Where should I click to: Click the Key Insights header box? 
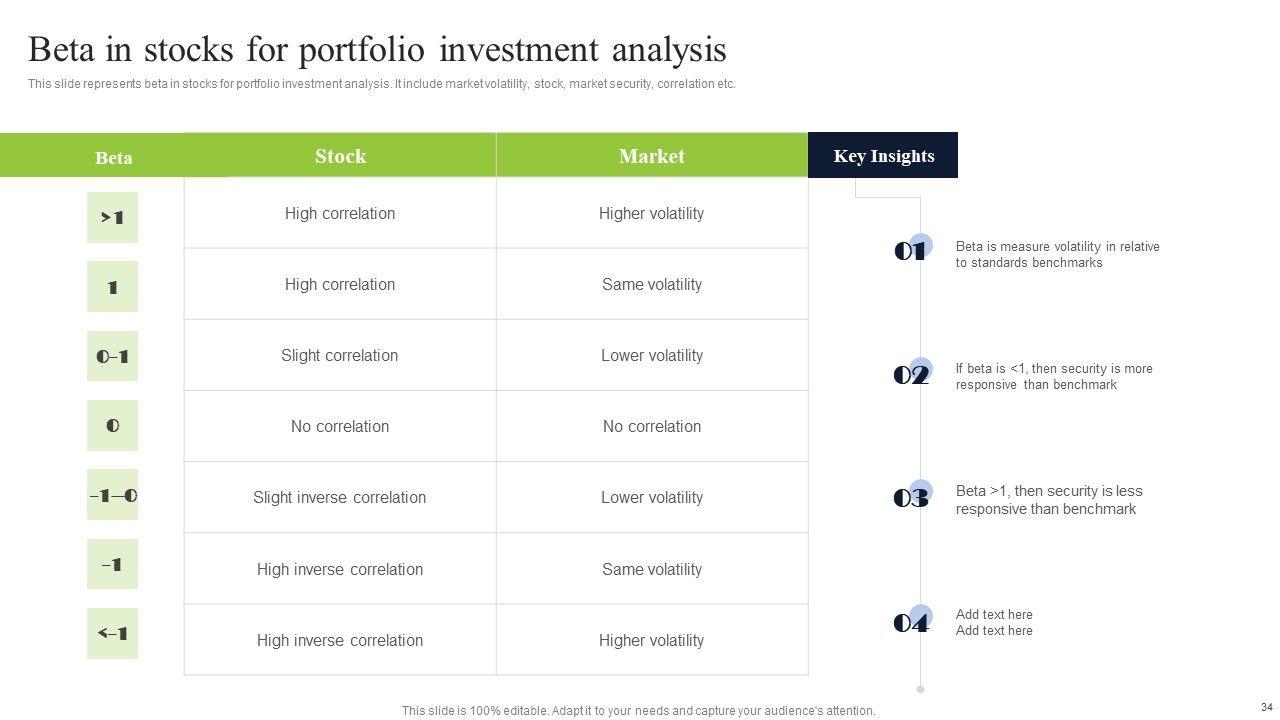pos(883,156)
